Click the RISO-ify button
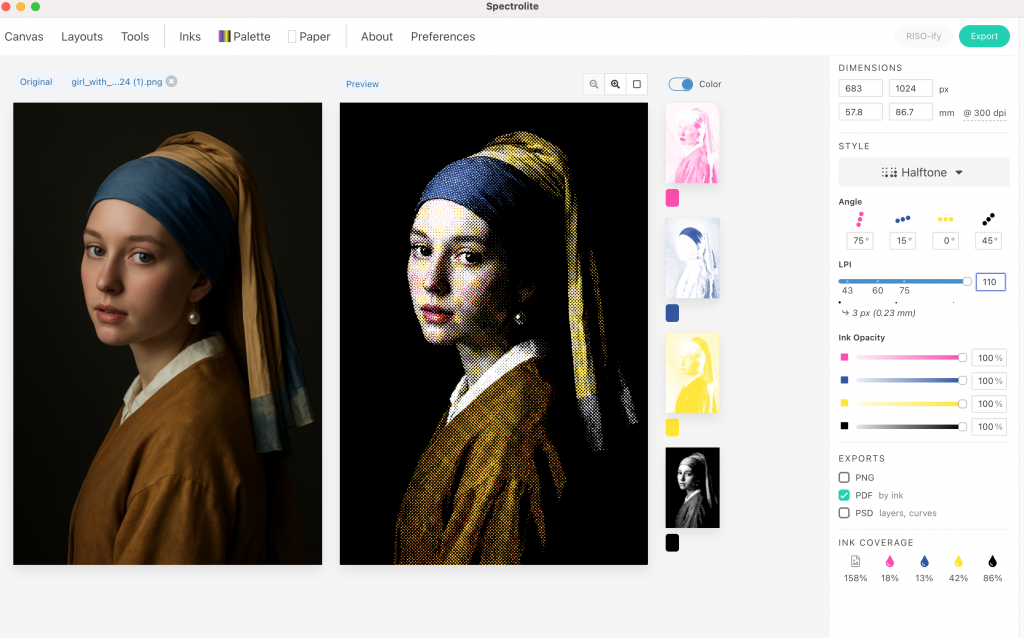The width and height of the screenshot is (1024, 638). (922, 36)
